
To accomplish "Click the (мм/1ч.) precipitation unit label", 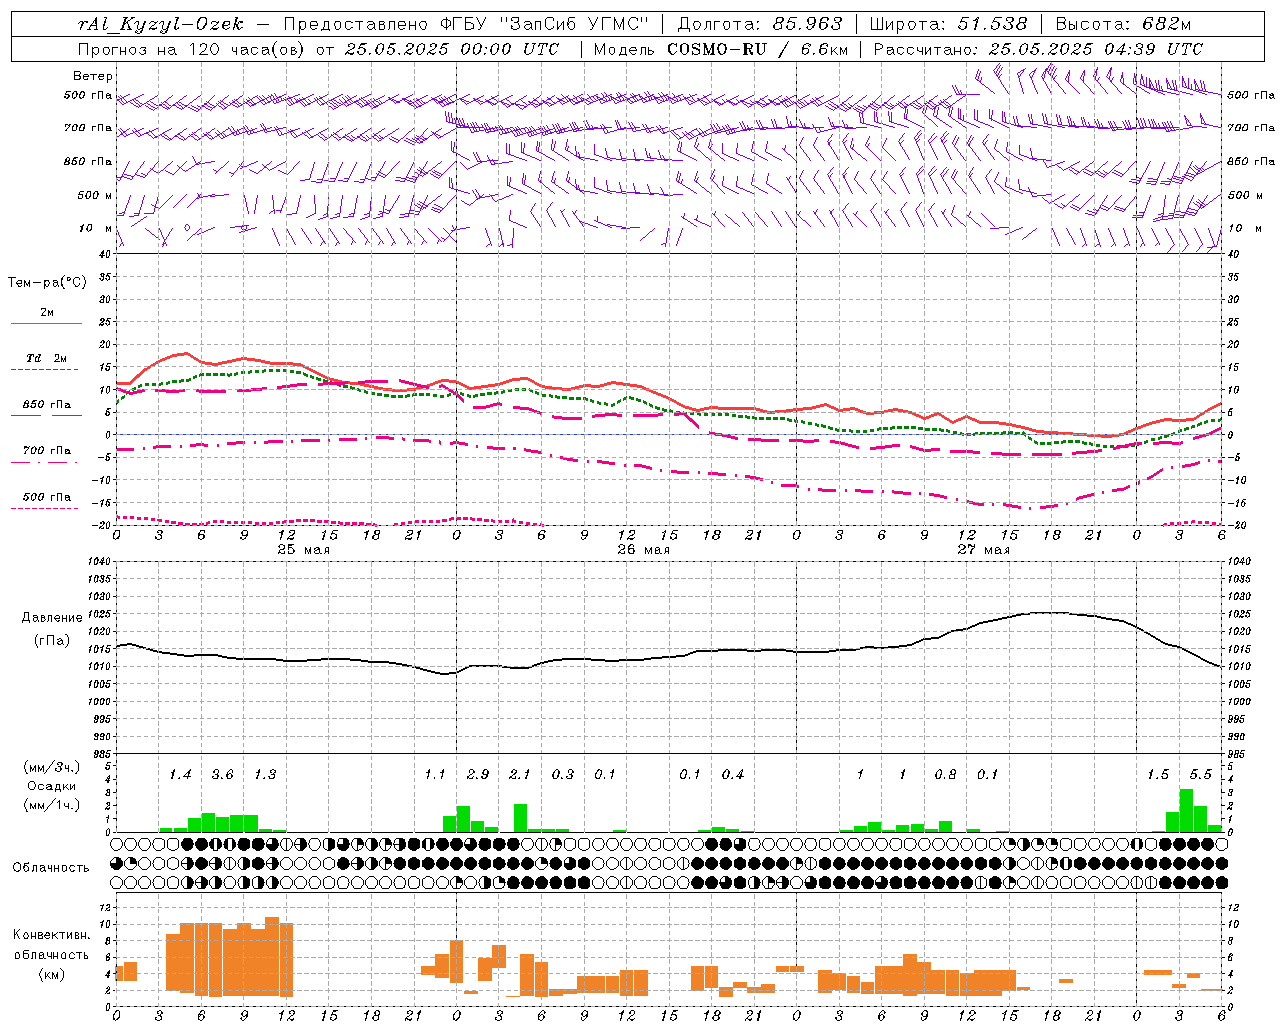I will point(51,805).
